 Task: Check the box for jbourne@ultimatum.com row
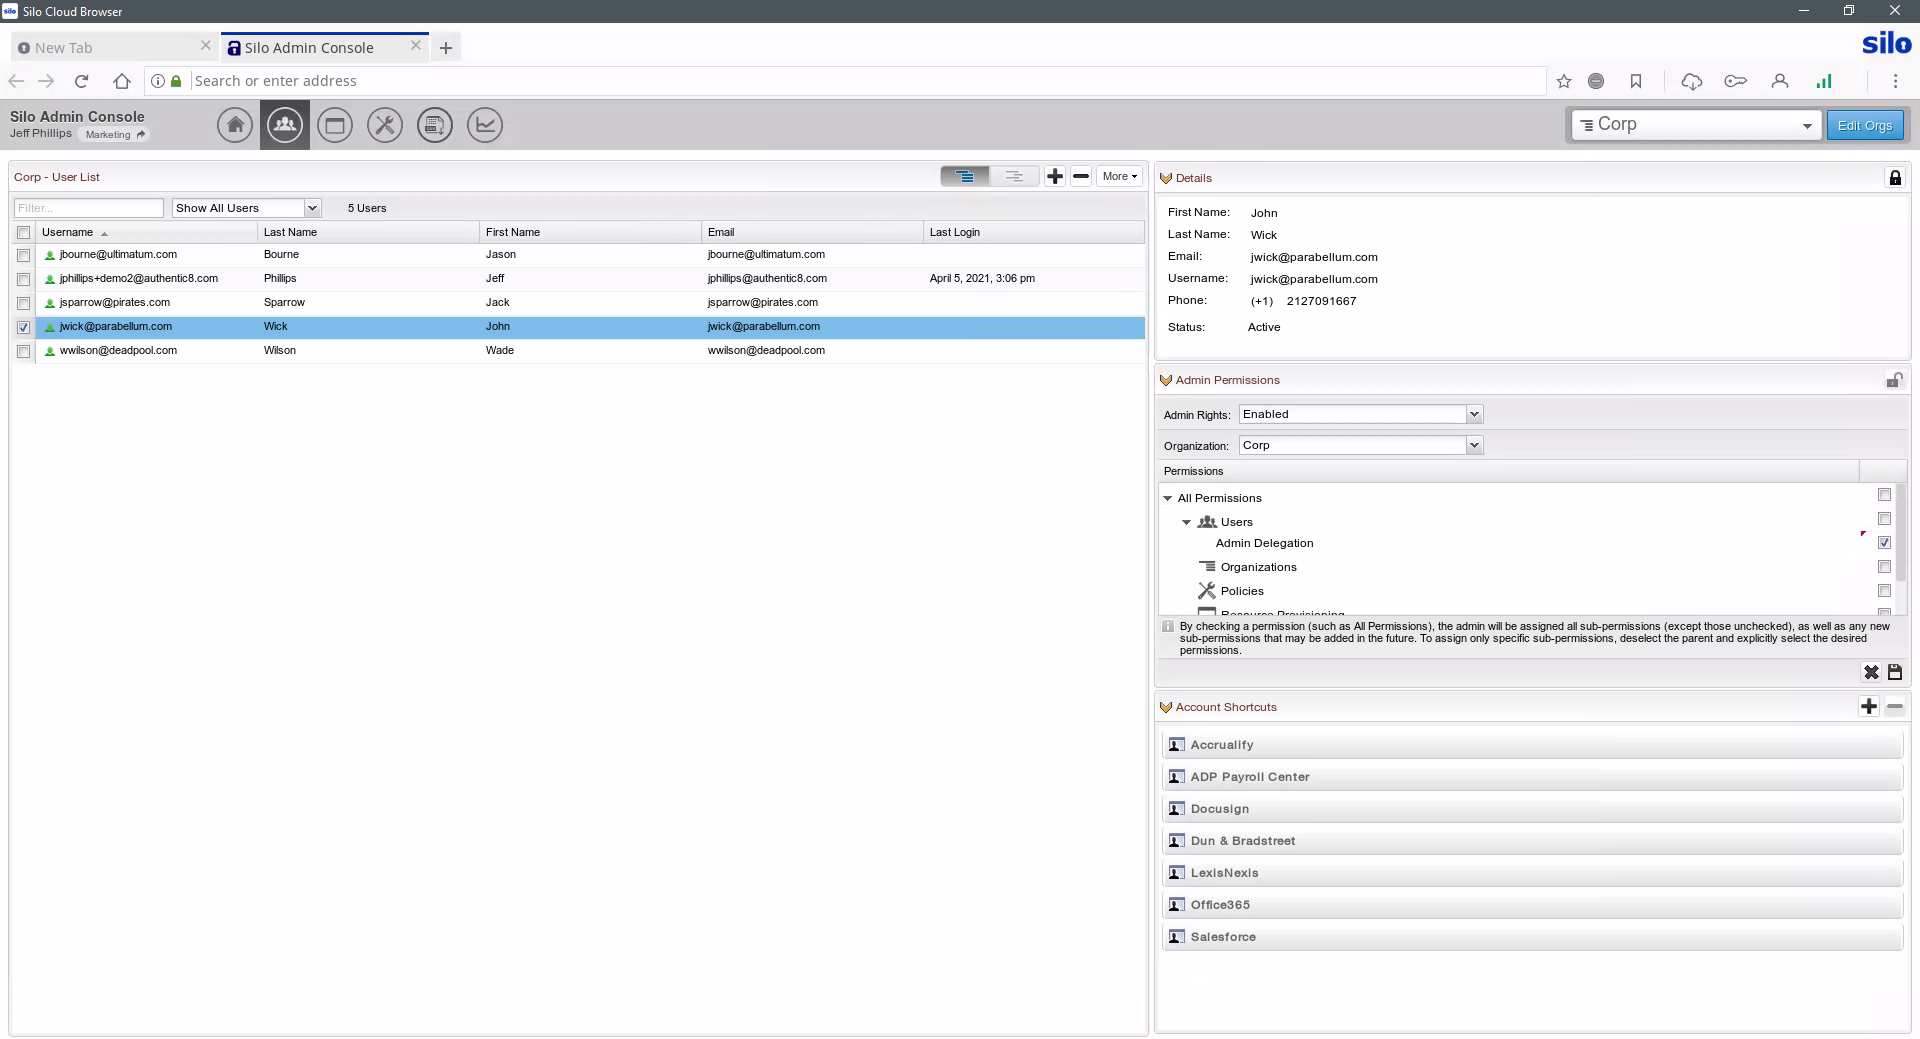coord(23,255)
